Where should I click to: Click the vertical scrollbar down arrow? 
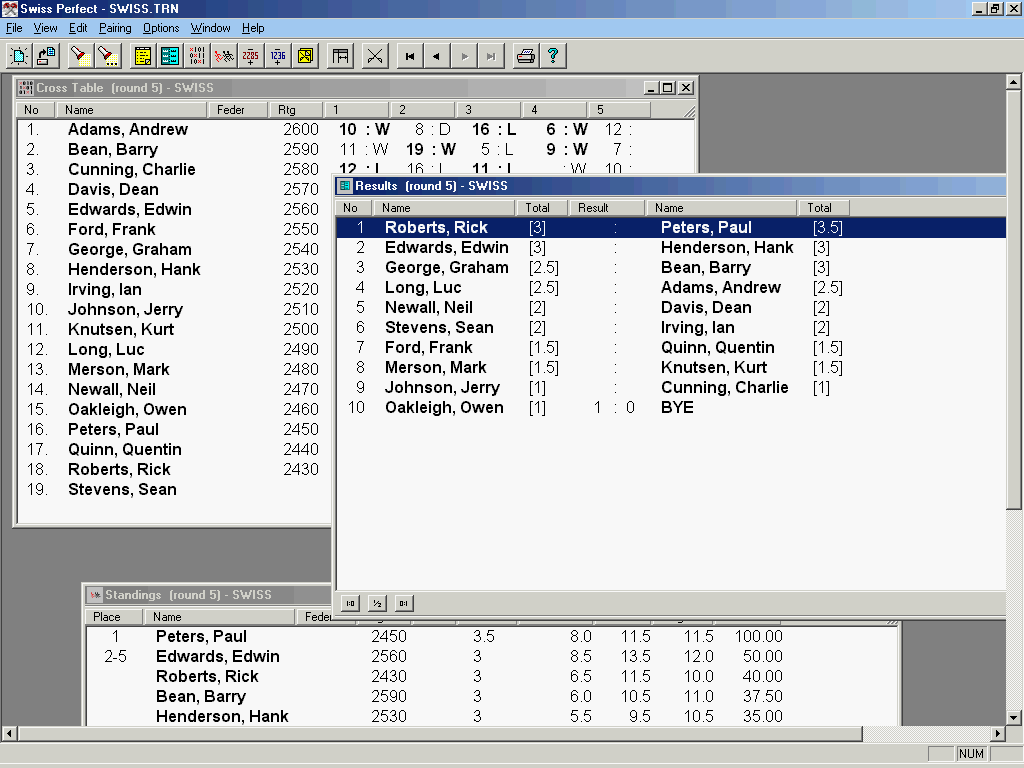click(x=1013, y=717)
